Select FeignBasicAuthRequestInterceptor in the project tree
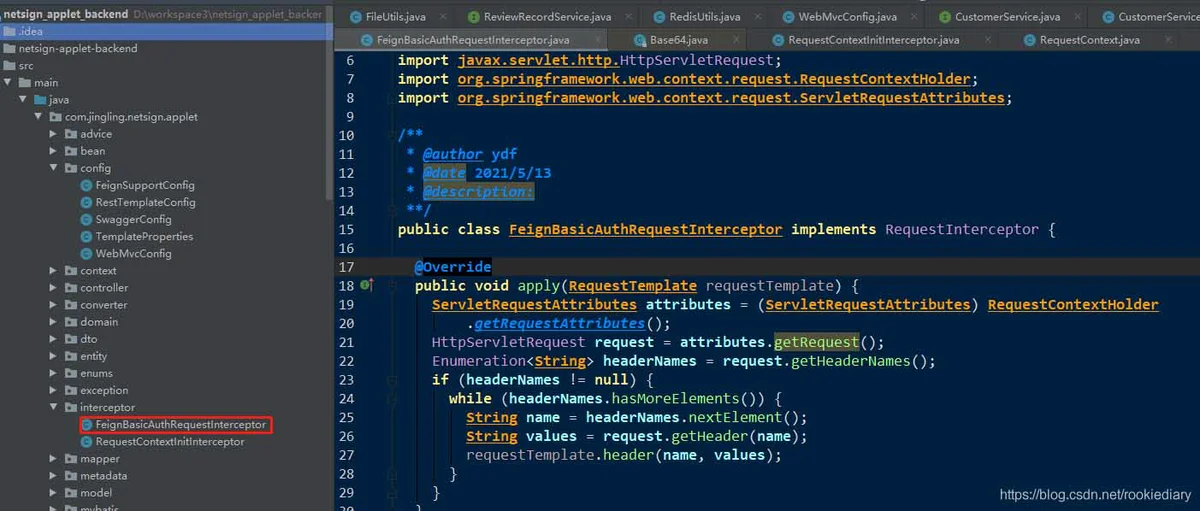 (x=181, y=425)
